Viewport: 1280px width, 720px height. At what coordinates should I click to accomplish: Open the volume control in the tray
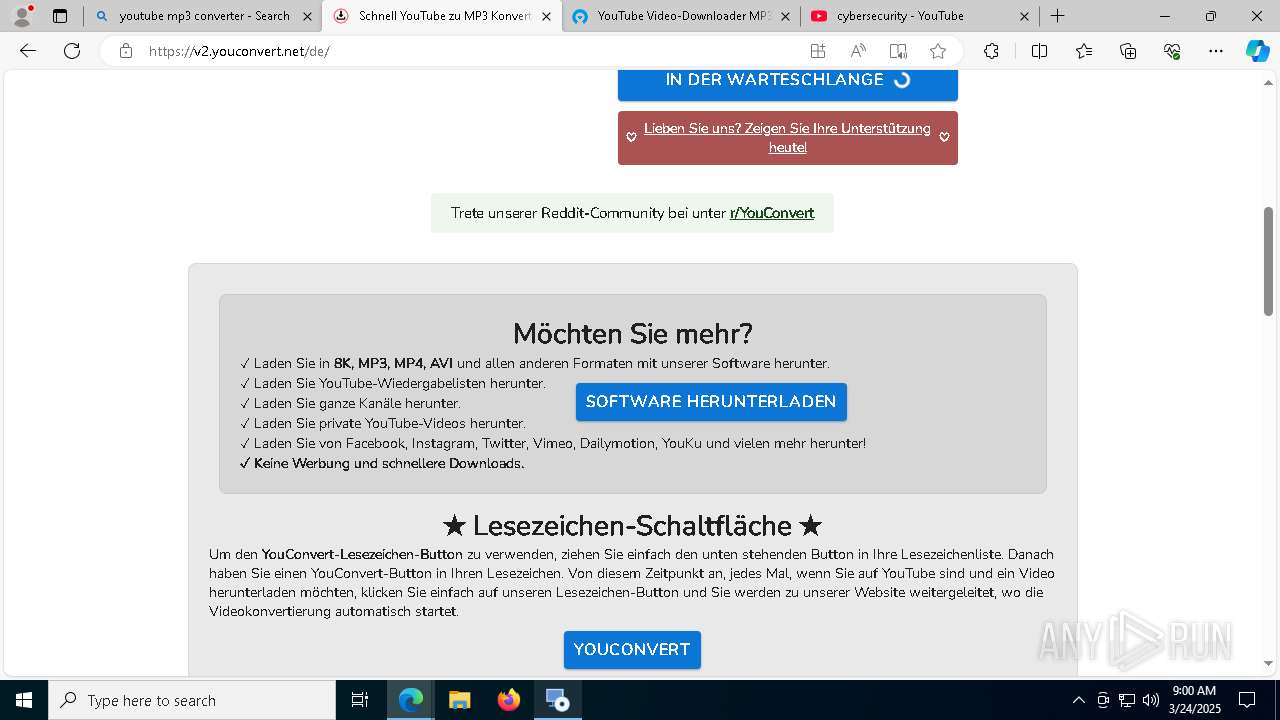click(x=1150, y=700)
